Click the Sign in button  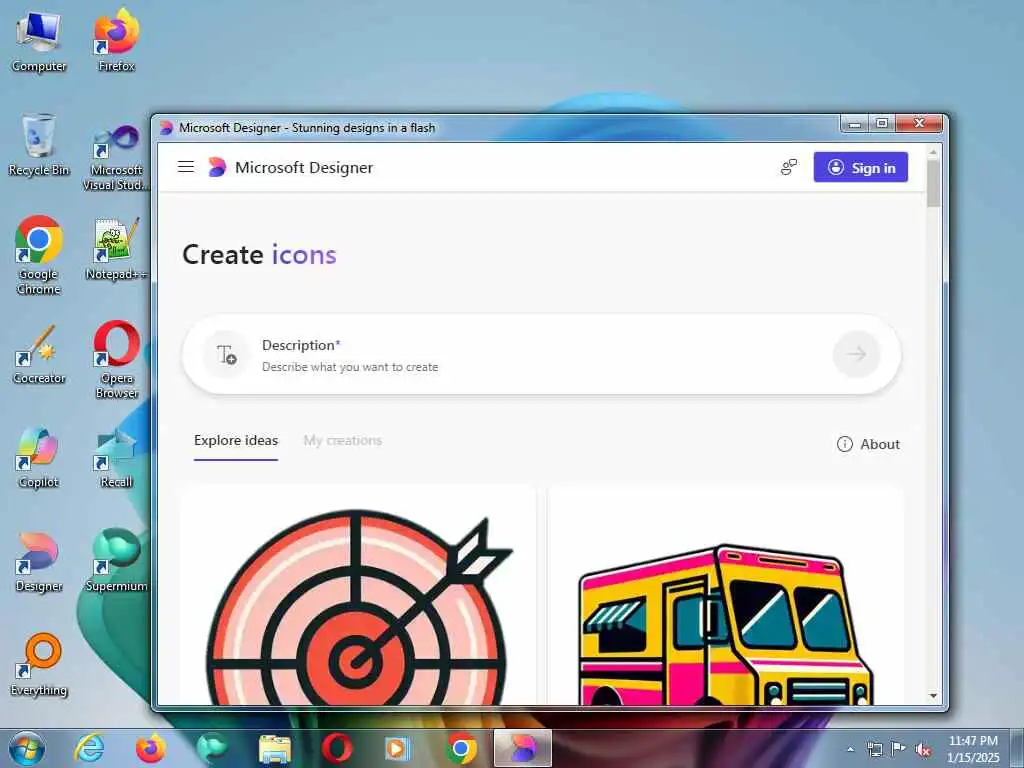860,167
